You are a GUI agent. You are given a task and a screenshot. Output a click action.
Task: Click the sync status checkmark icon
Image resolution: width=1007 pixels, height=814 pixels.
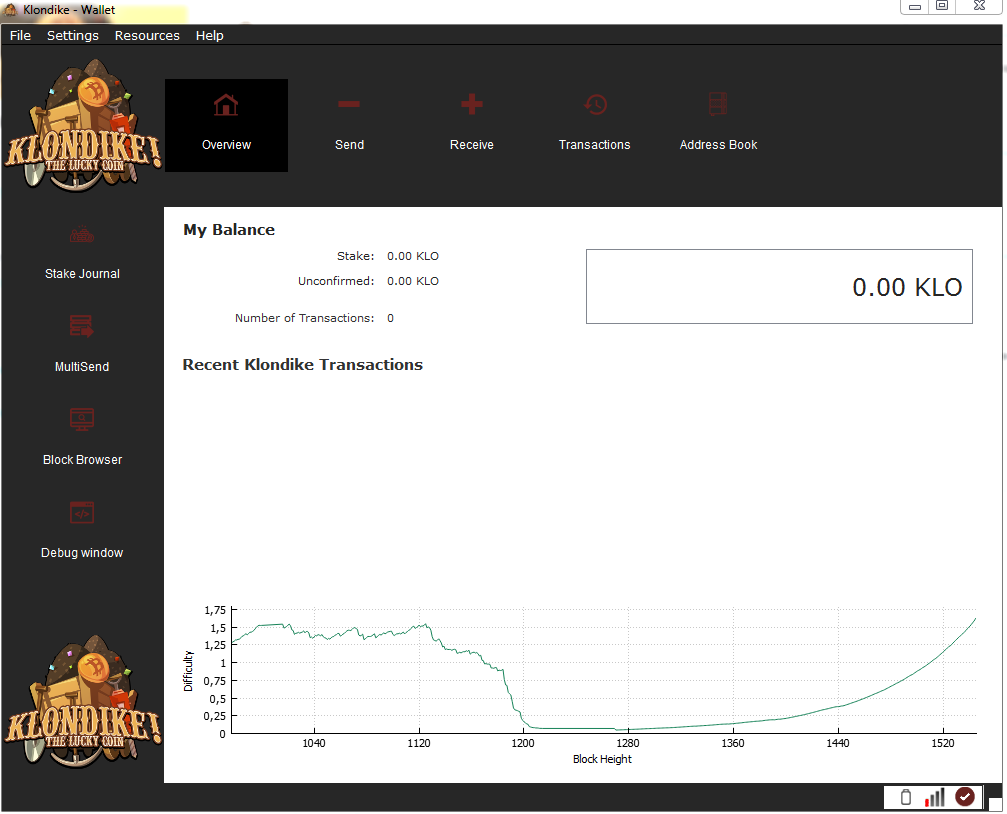[x=965, y=797]
